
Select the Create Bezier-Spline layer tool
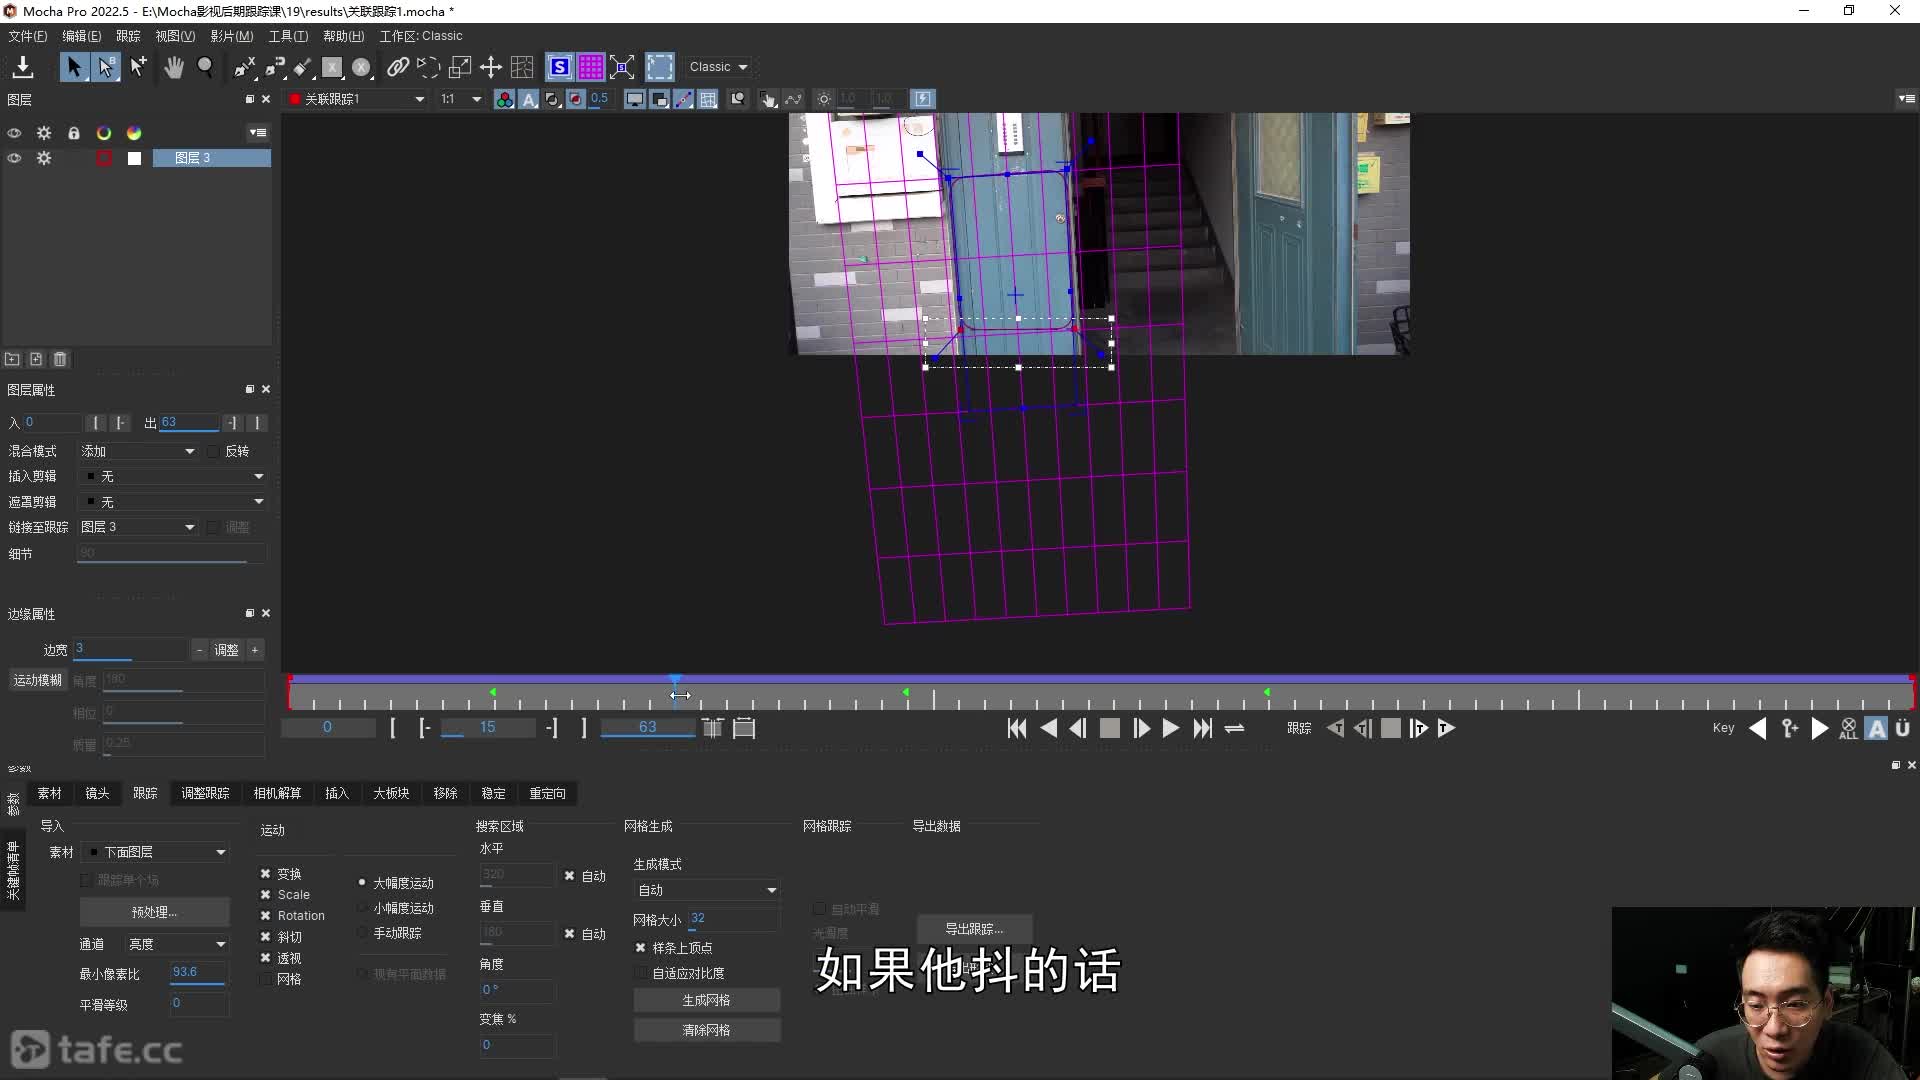click(x=275, y=67)
